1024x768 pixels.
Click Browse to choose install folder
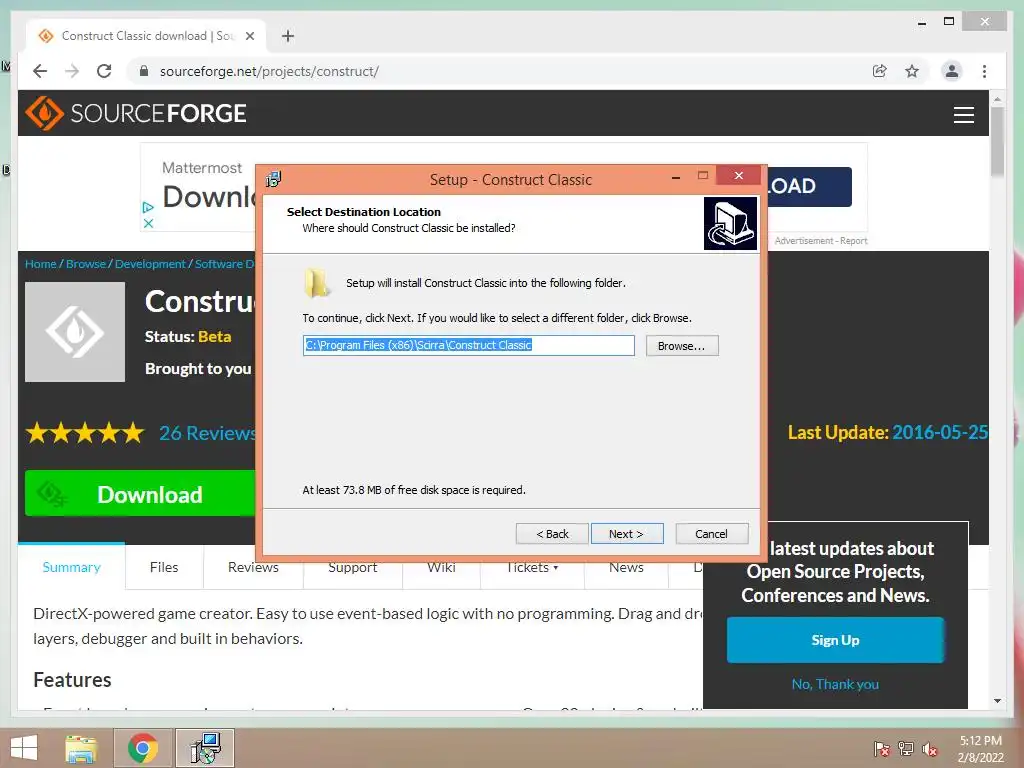pyautogui.click(x=682, y=345)
